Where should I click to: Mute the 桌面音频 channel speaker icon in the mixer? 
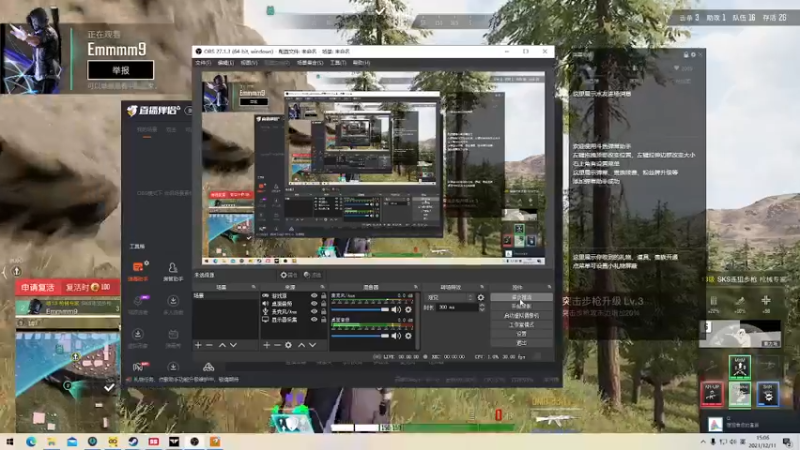(x=396, y=336)
